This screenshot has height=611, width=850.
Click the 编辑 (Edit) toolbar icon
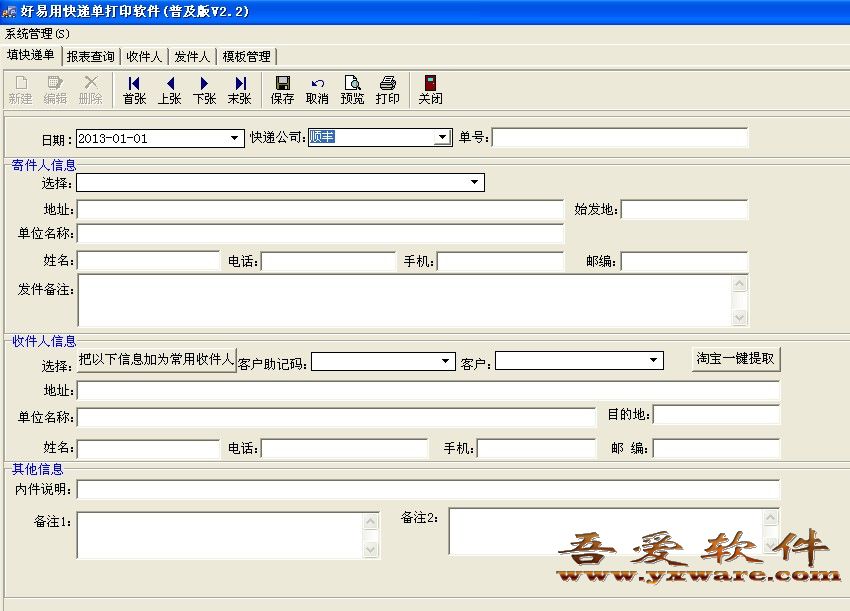point(55,89)
